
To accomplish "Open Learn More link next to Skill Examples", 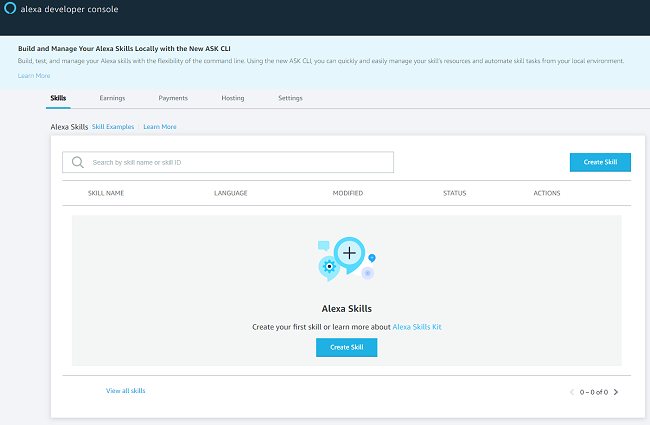I will click(160, 127).
